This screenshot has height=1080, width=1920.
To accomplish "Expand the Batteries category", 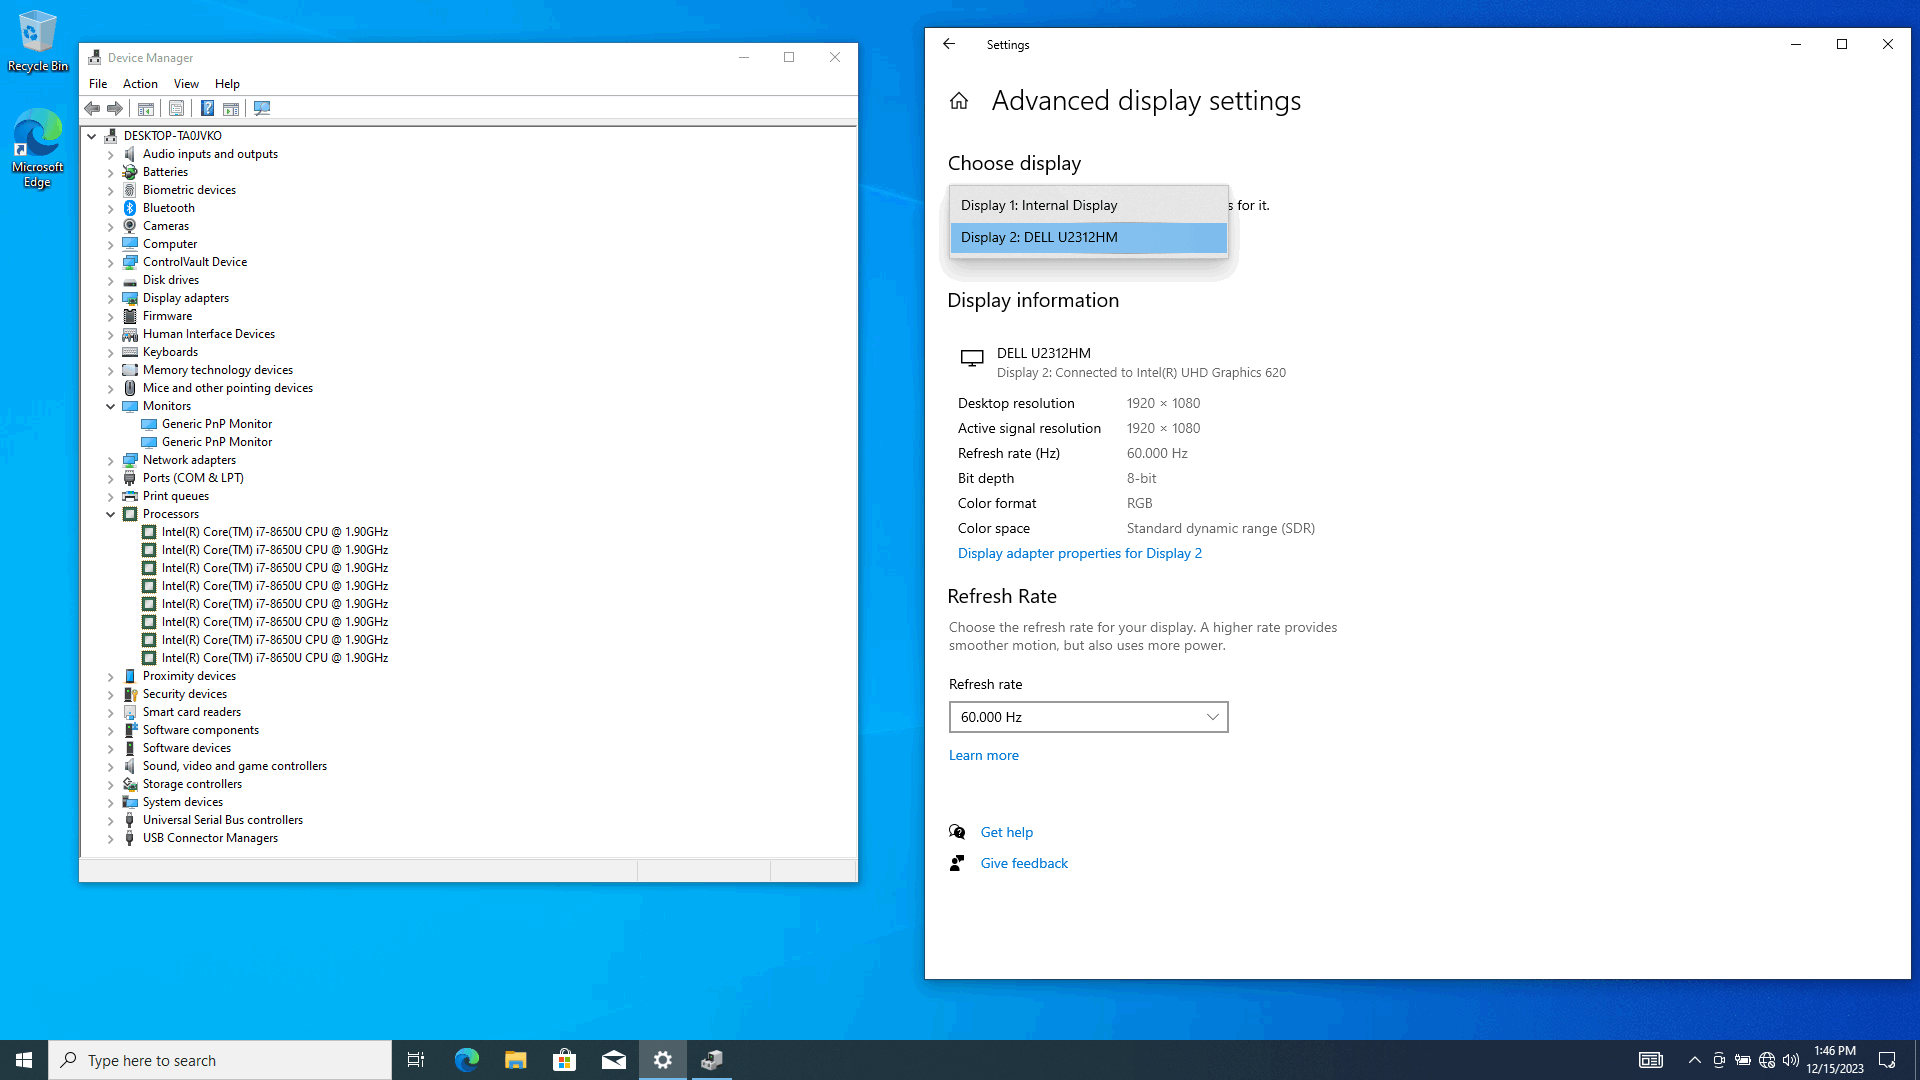I will click(111, 173).
